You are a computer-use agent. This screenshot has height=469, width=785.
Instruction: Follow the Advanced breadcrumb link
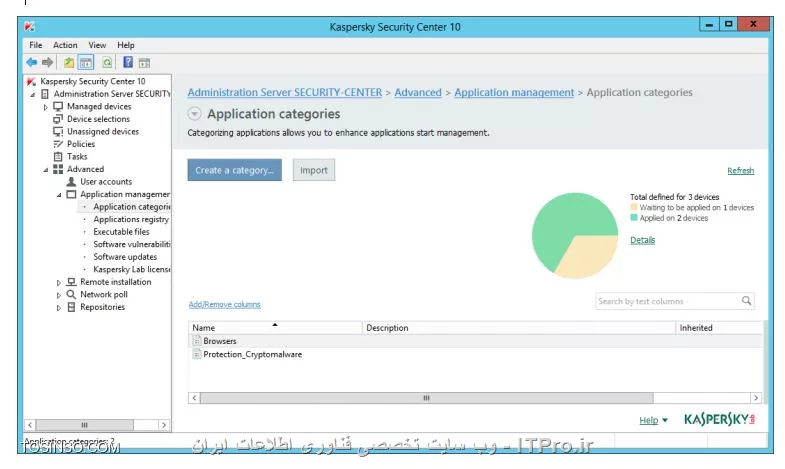[418, 92]
